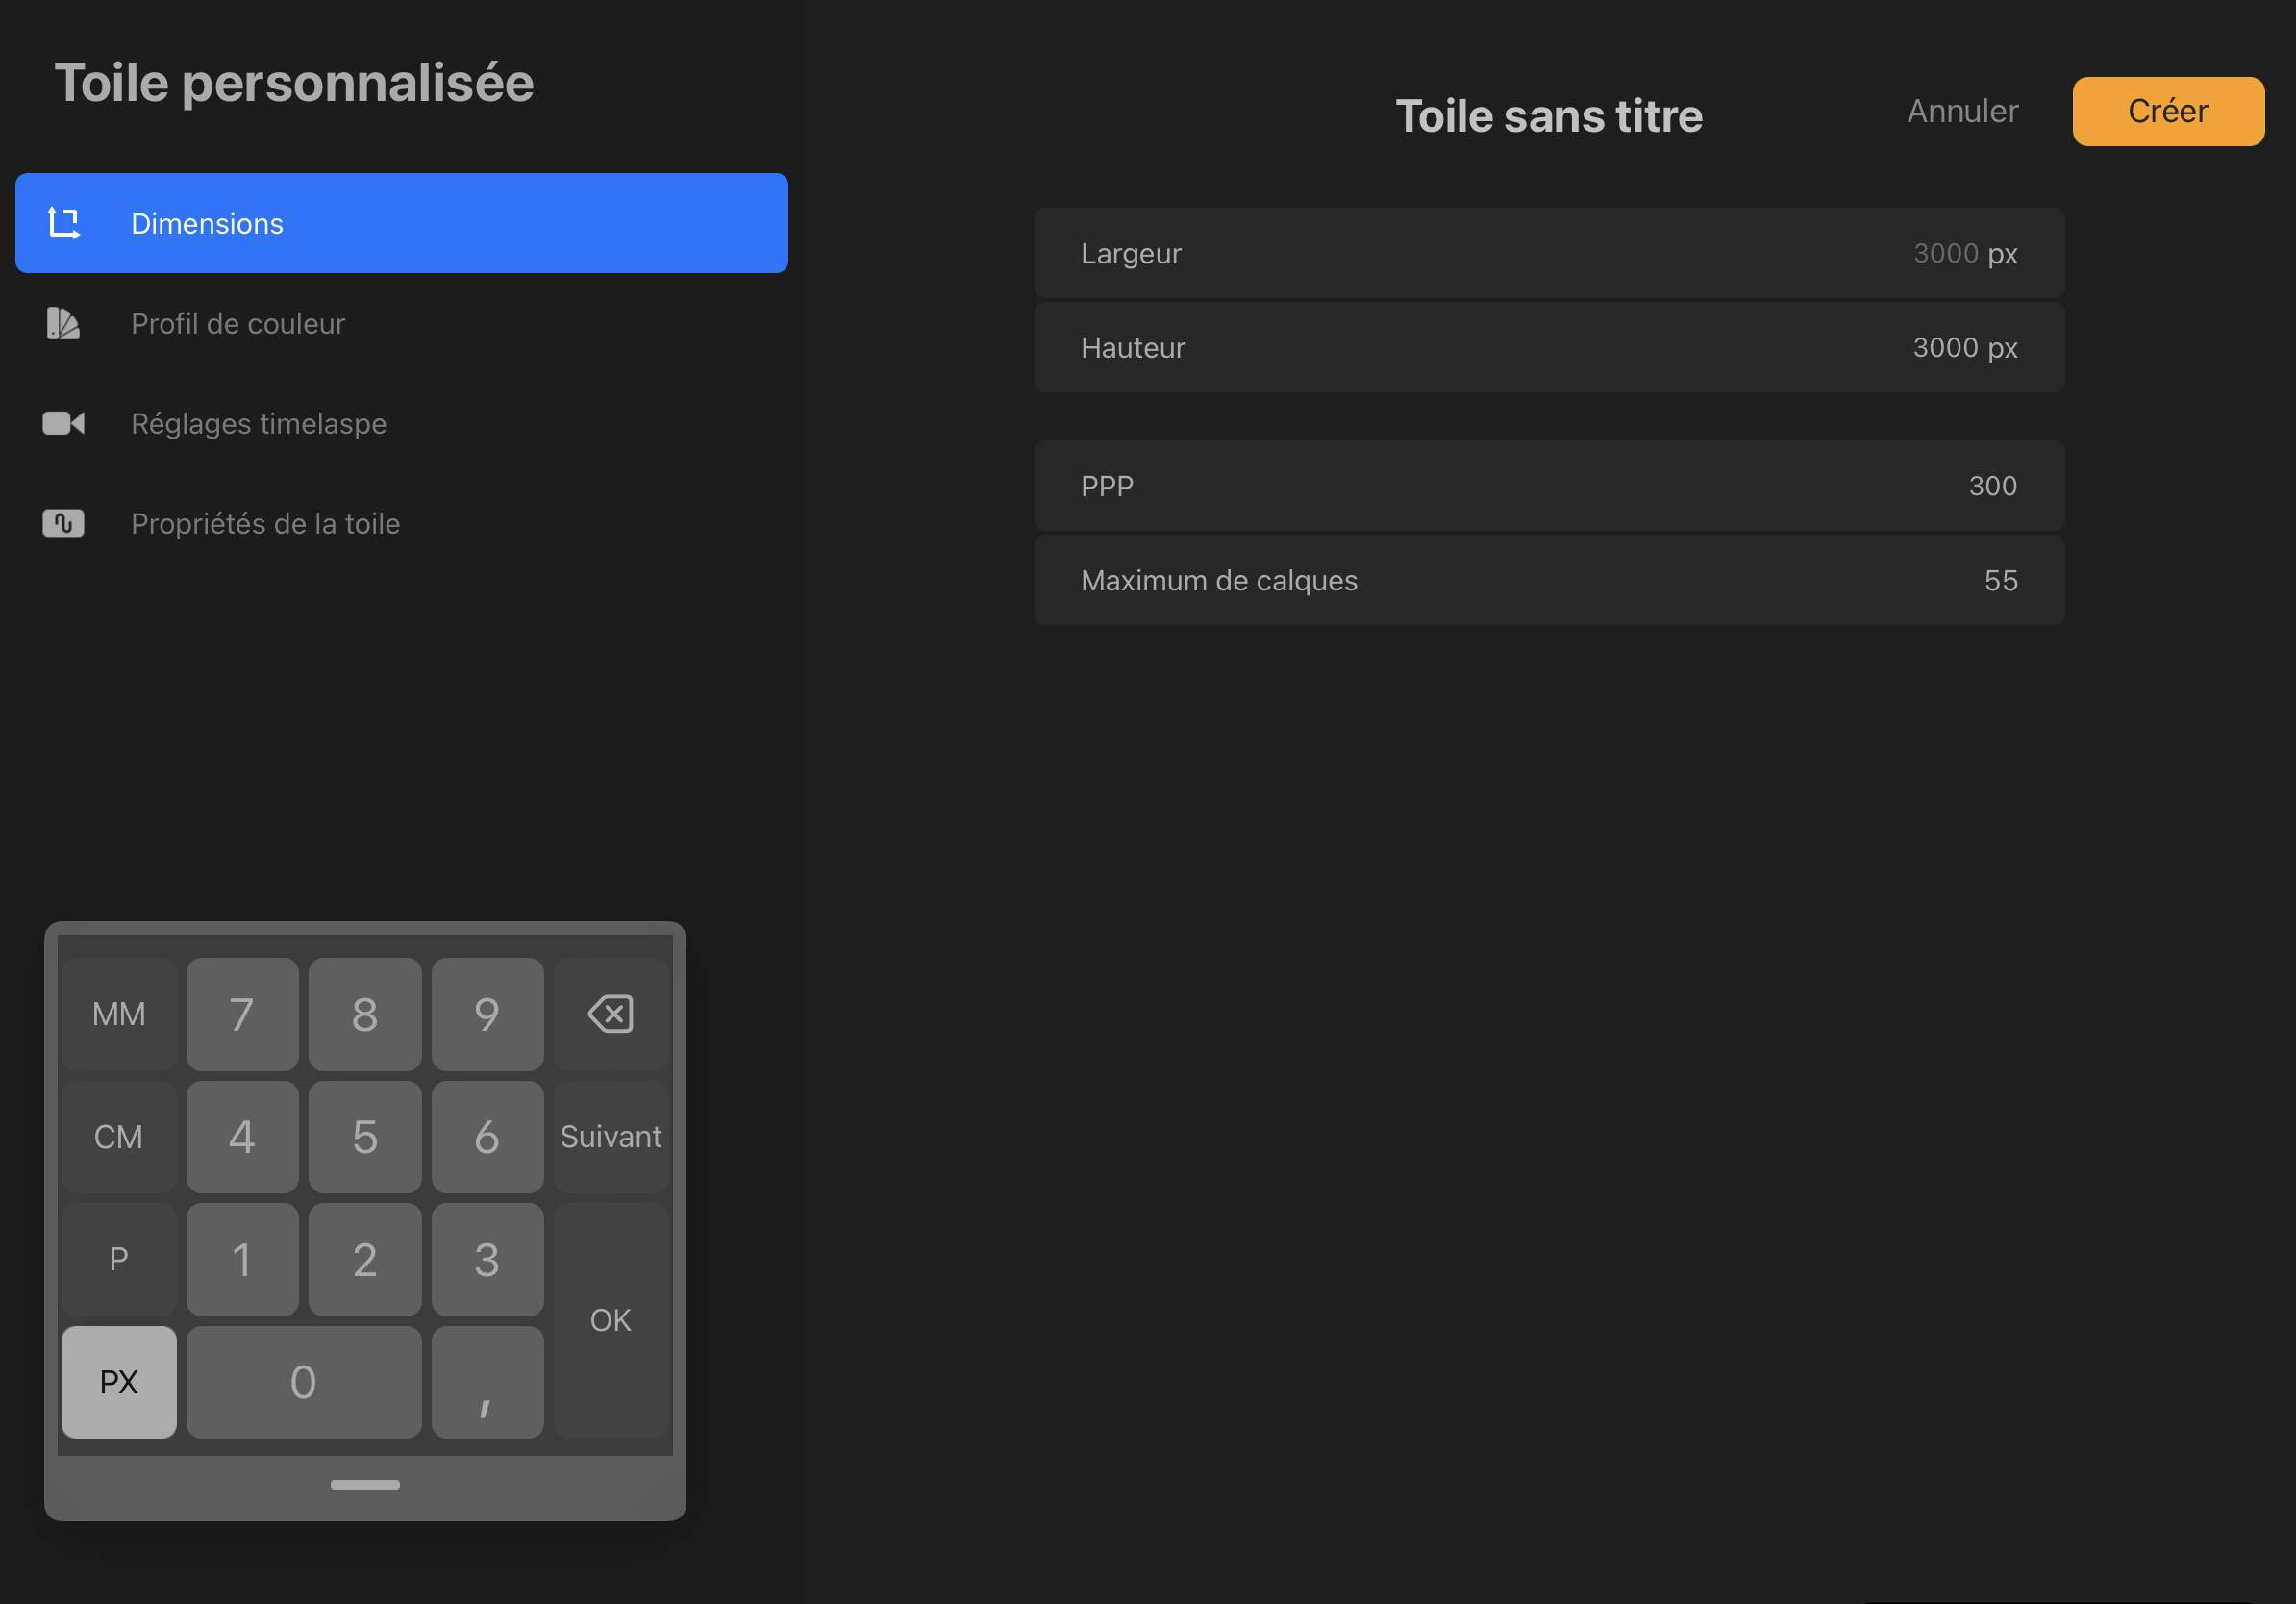Rename the title Toile sans titre
The height and width of the screenshot is (1604, 2296).
pyautogui.click(x=1548, y=116)
